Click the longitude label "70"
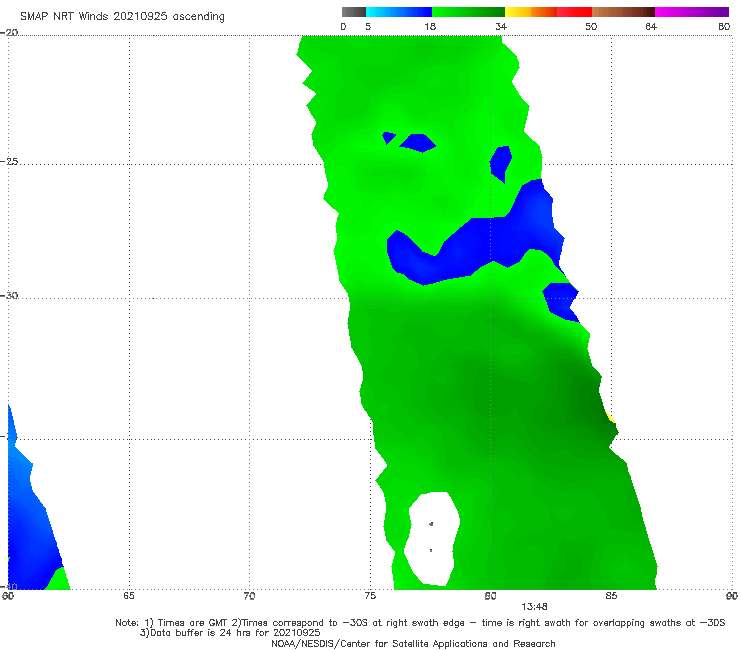The width and height of the screenshot is (740, 650). 249,596
